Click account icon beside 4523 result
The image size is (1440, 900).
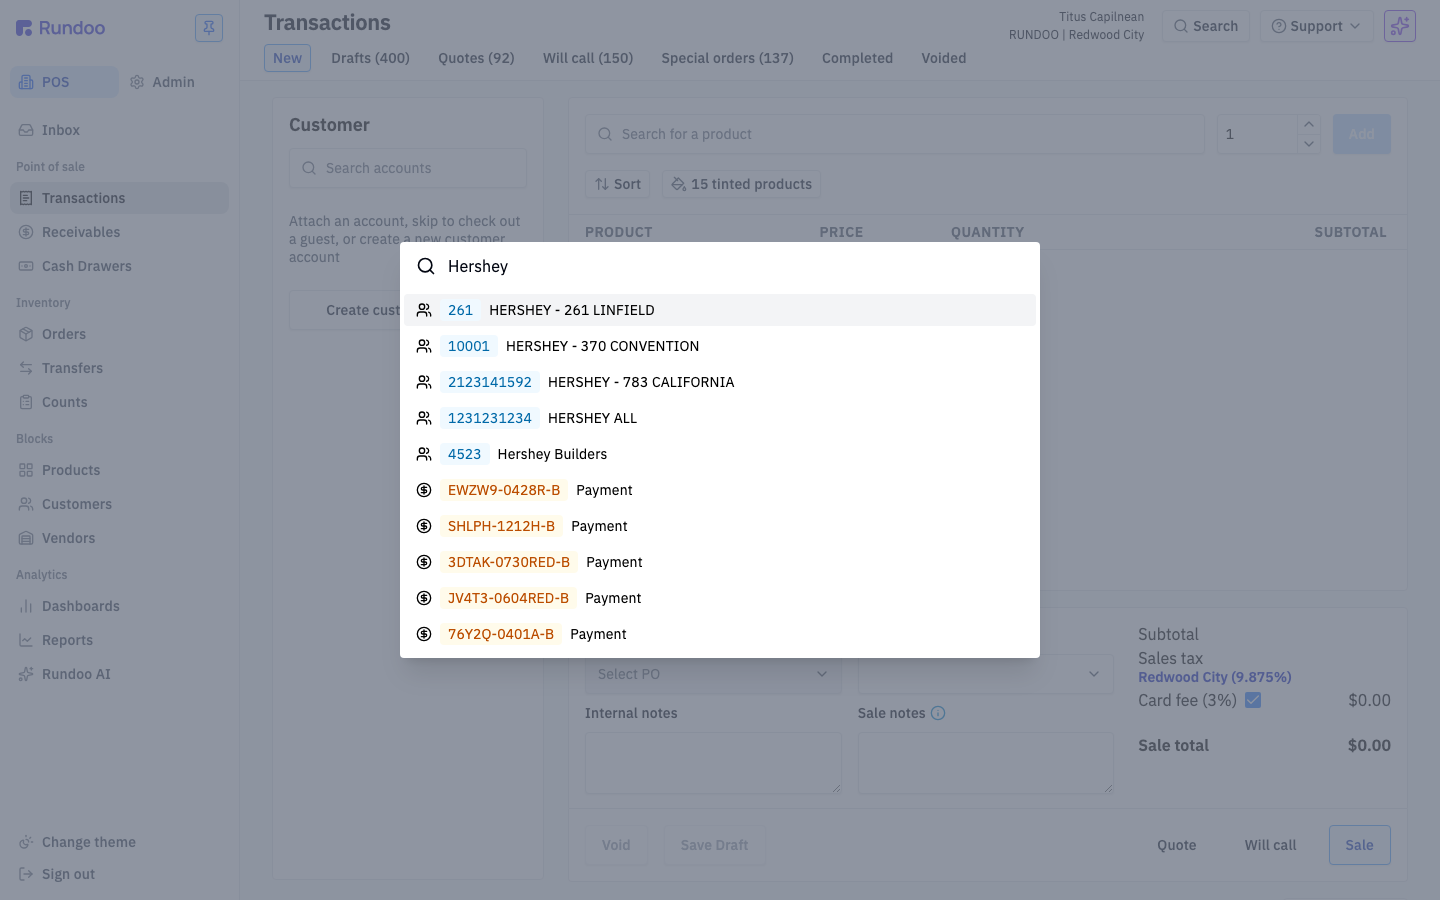pos(424,454)
